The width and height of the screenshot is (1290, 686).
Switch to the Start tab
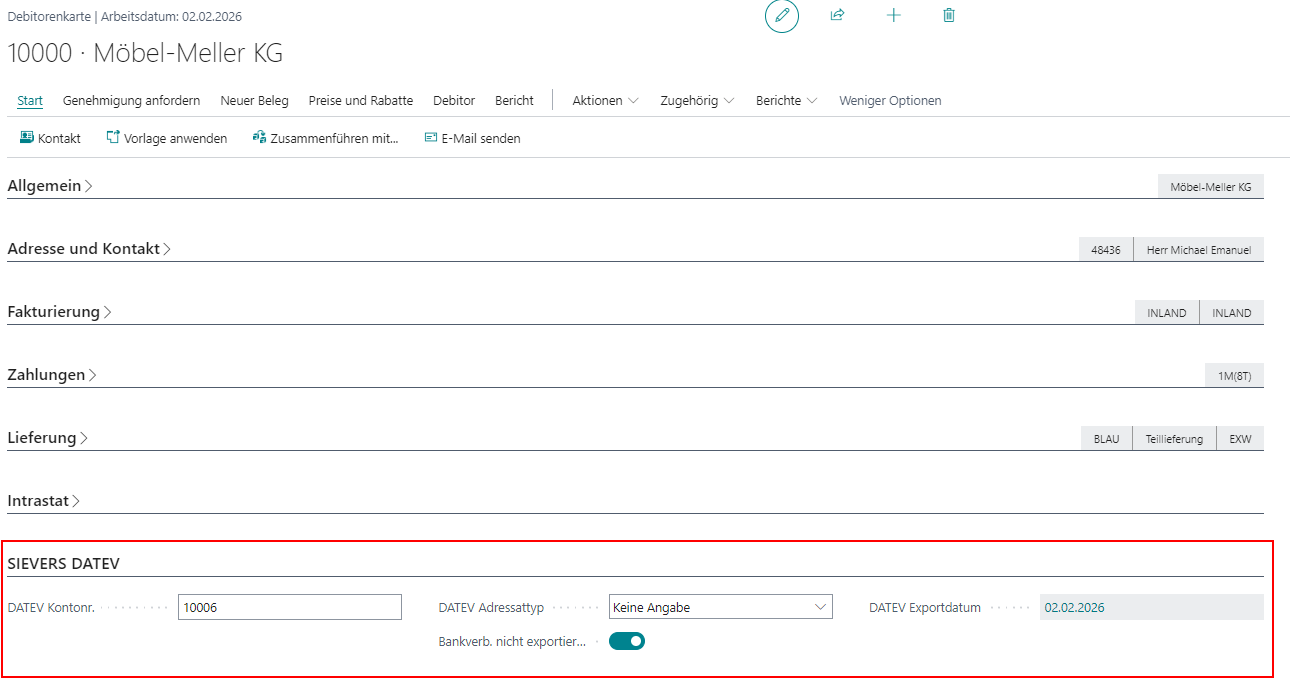30,101
